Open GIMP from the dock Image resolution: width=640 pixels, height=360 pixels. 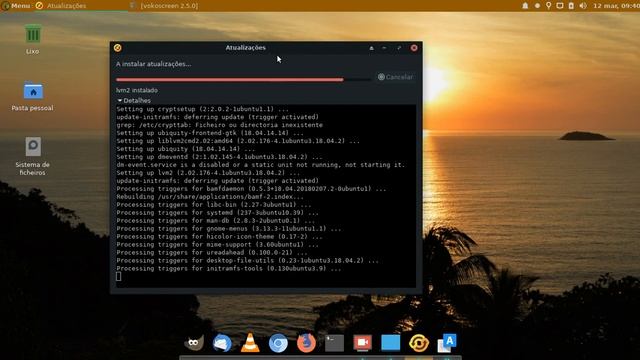point(194,343)
